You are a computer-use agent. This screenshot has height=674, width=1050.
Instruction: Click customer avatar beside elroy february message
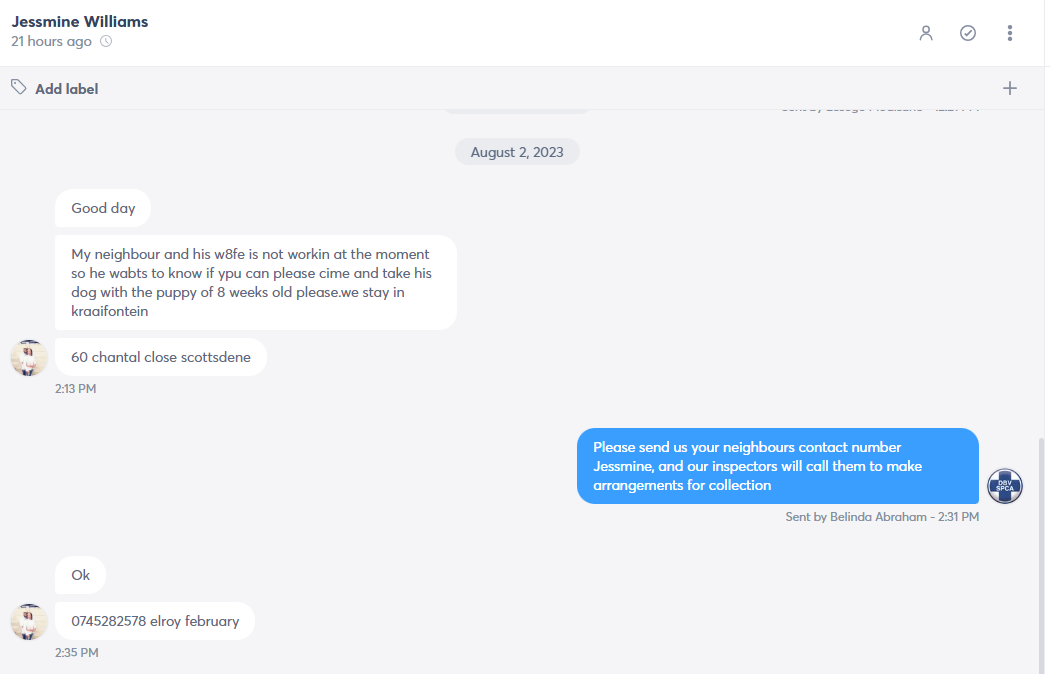29,622
